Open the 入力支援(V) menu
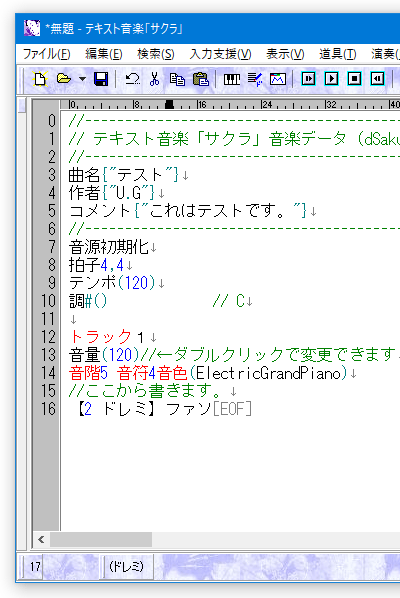The height and width of the screenshot is (598, 400). [x=220, y=54]
